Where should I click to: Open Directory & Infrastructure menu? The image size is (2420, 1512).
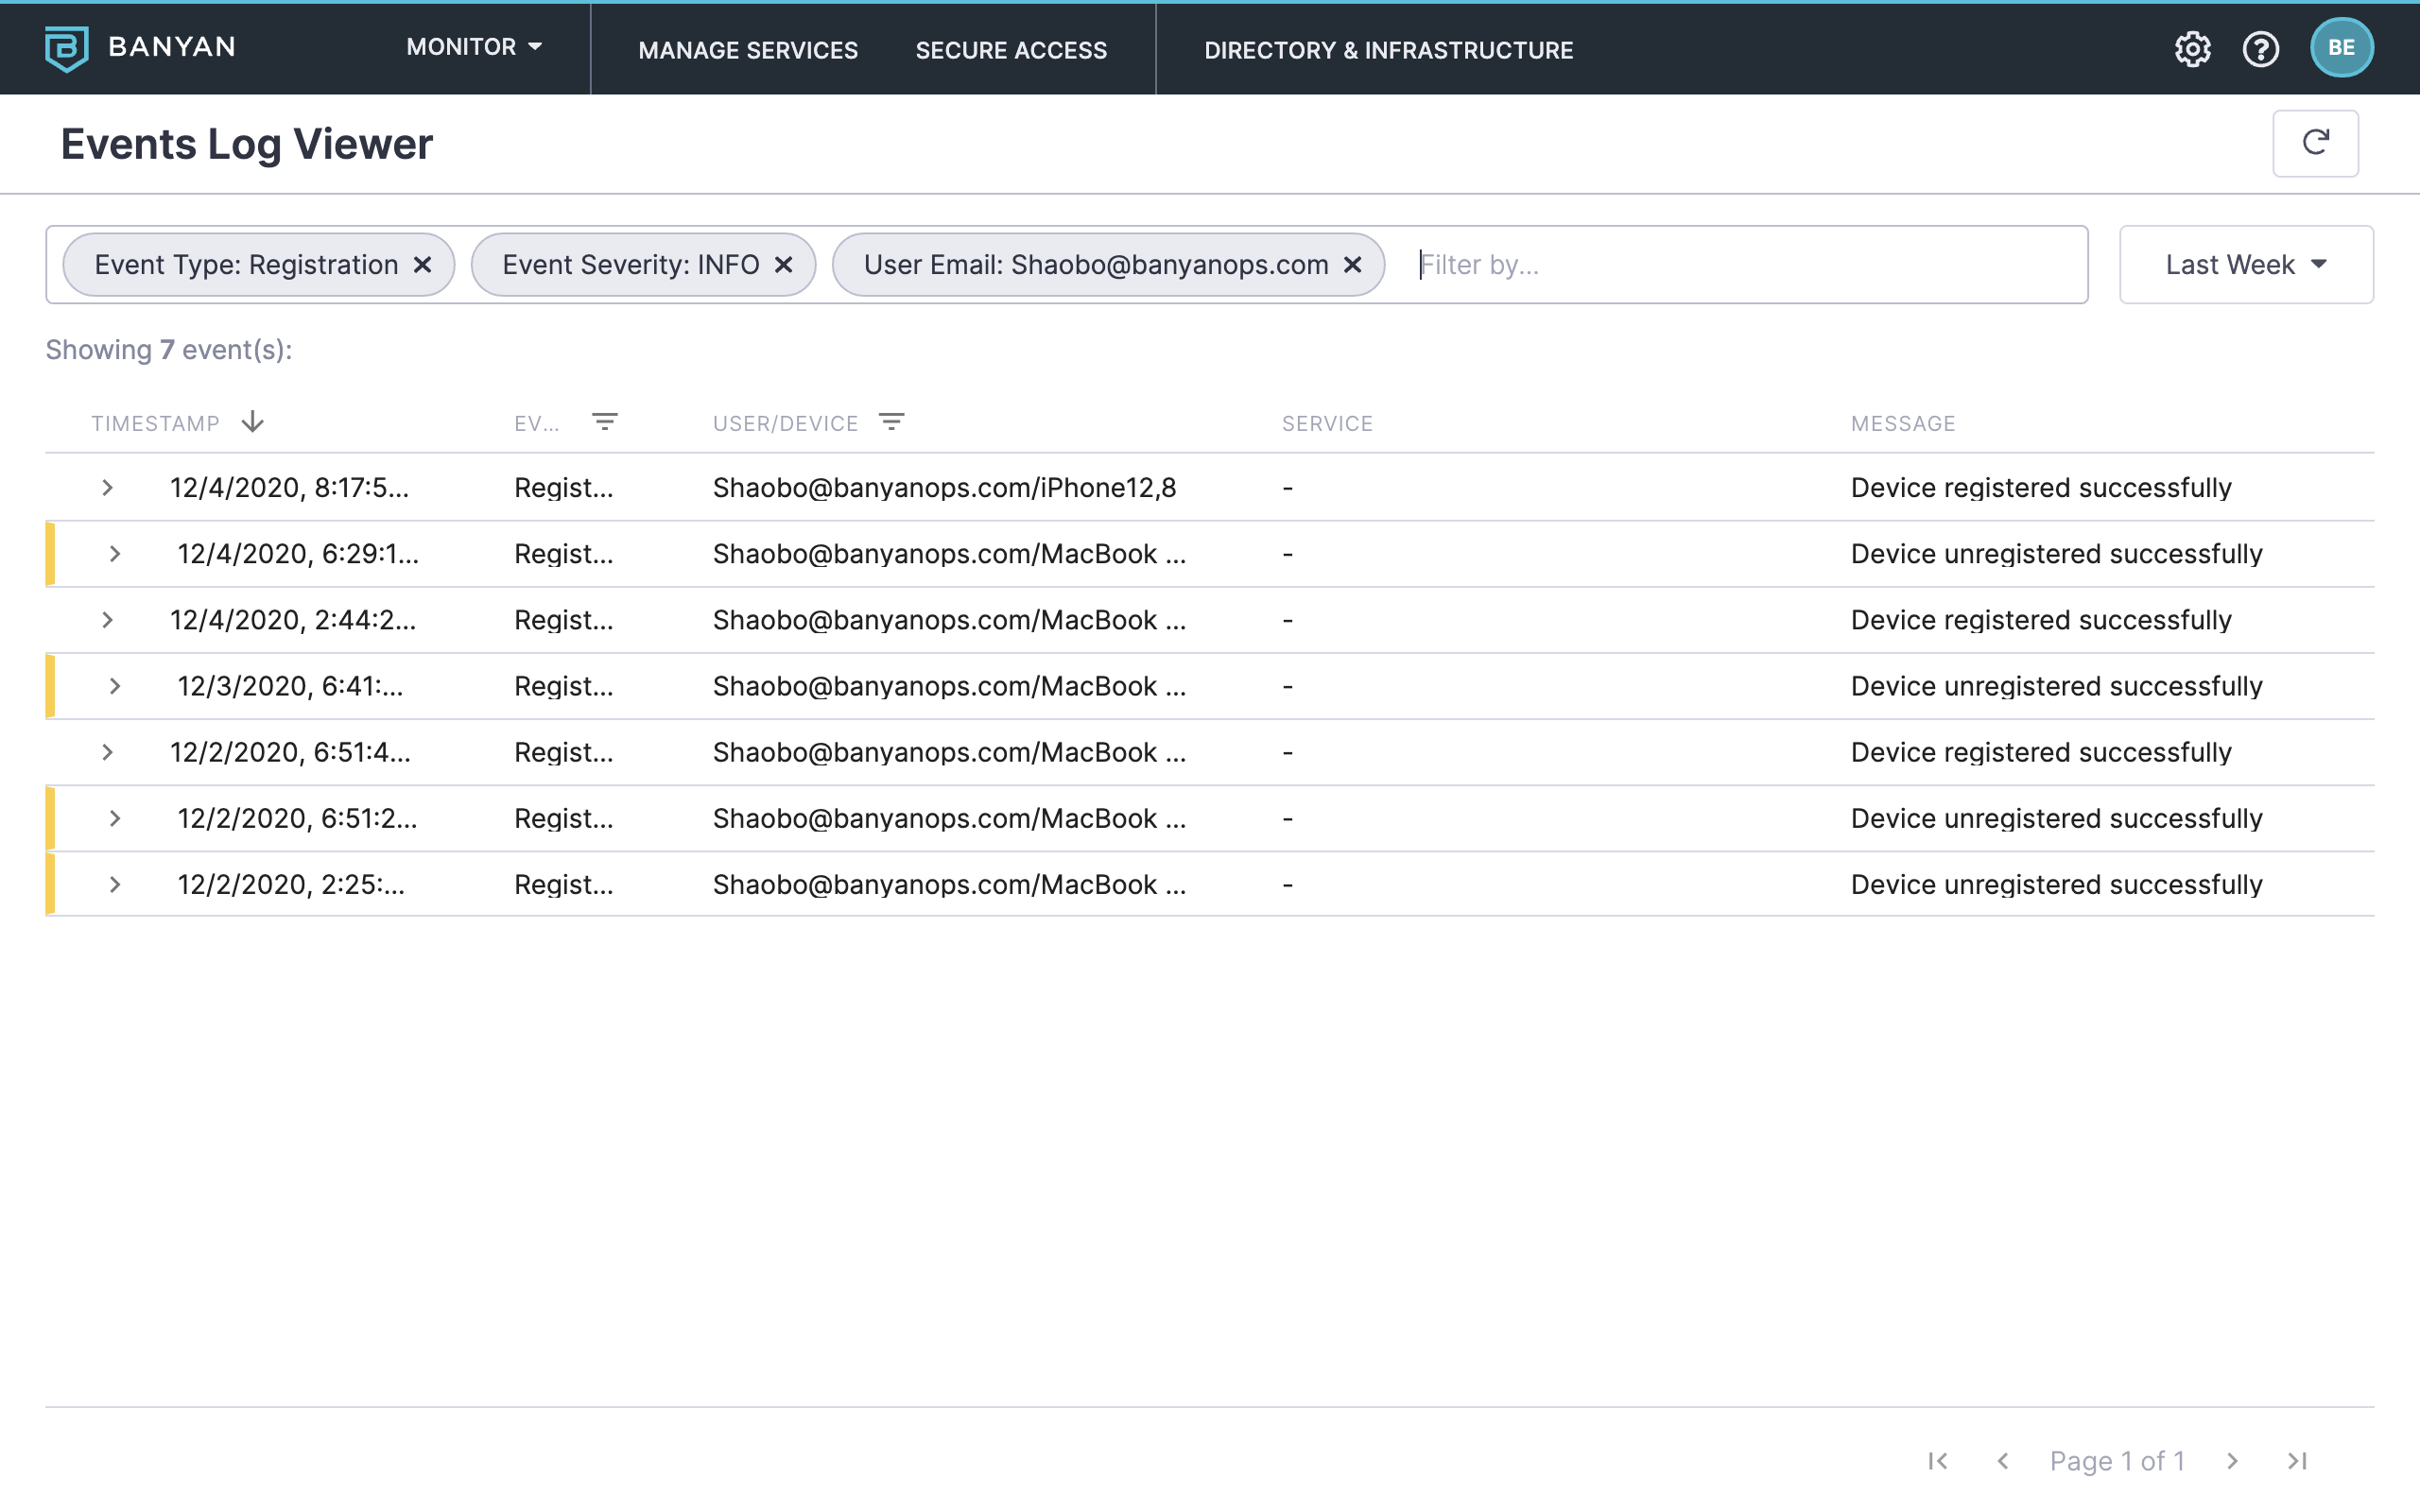[1388, 50]
